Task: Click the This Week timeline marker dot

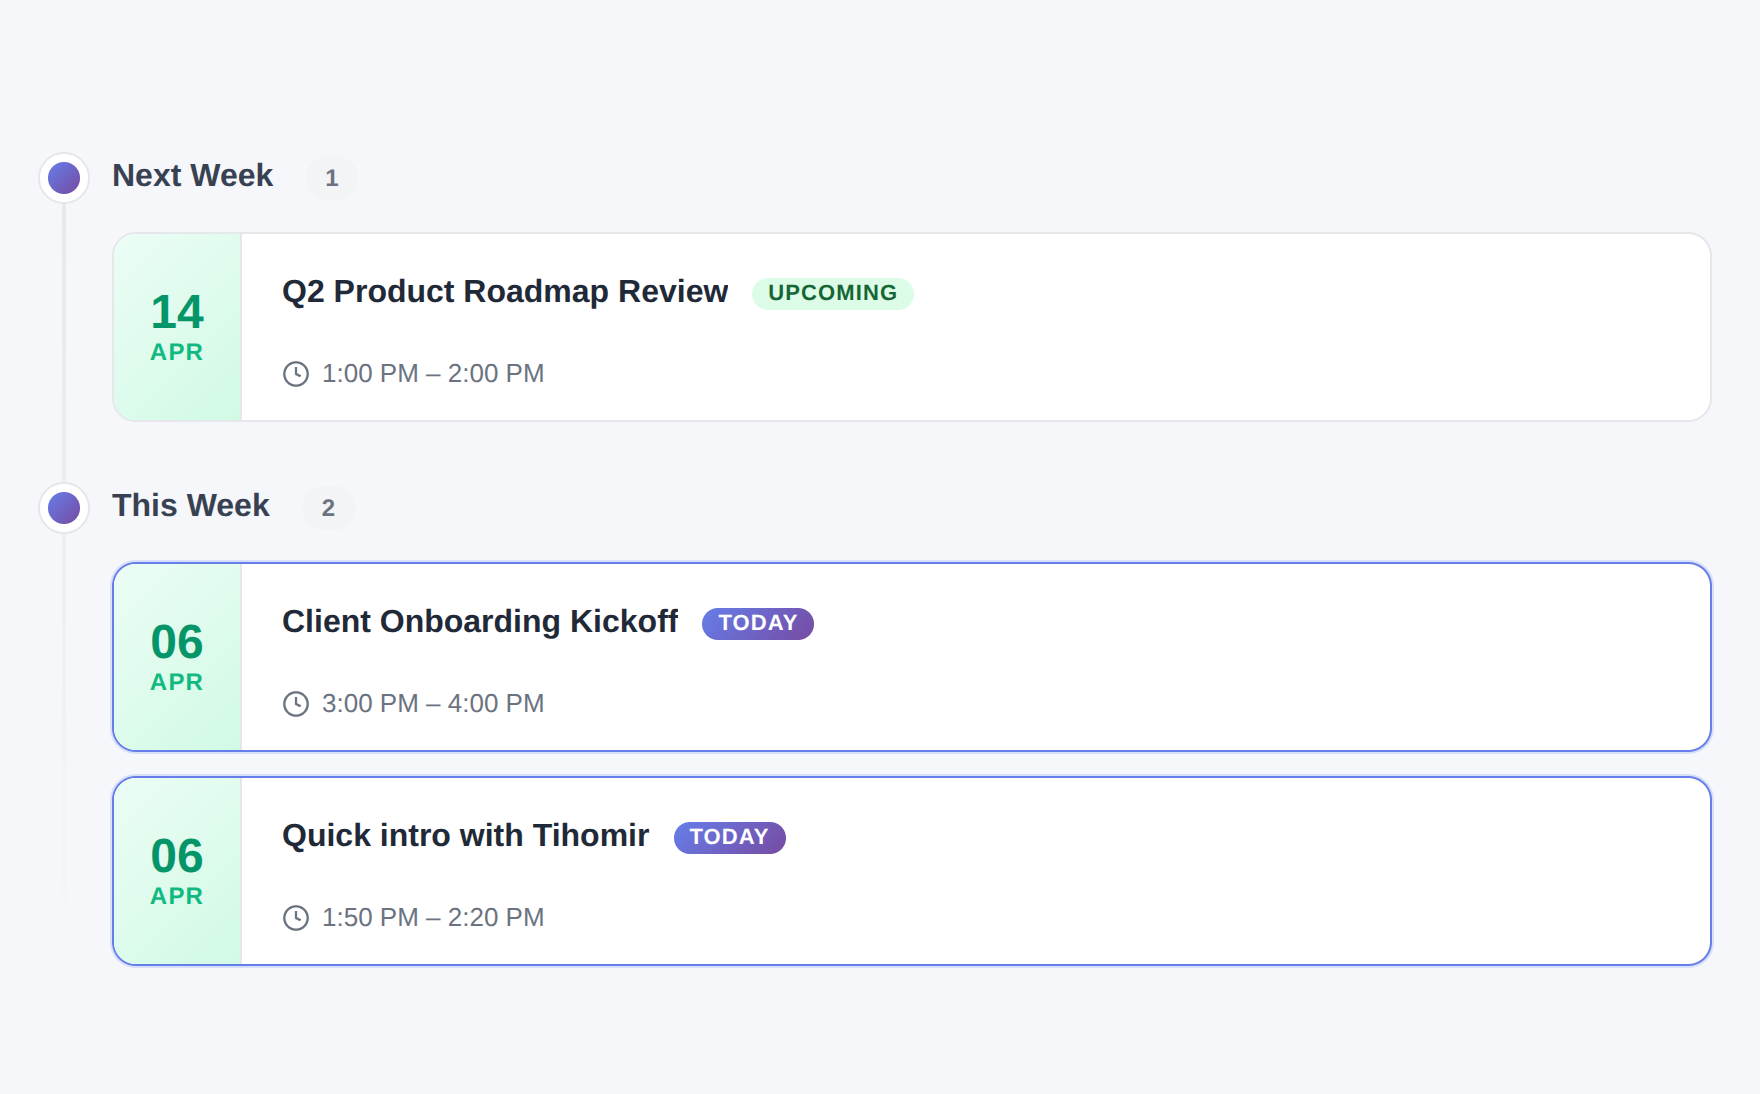Action: 64,508
